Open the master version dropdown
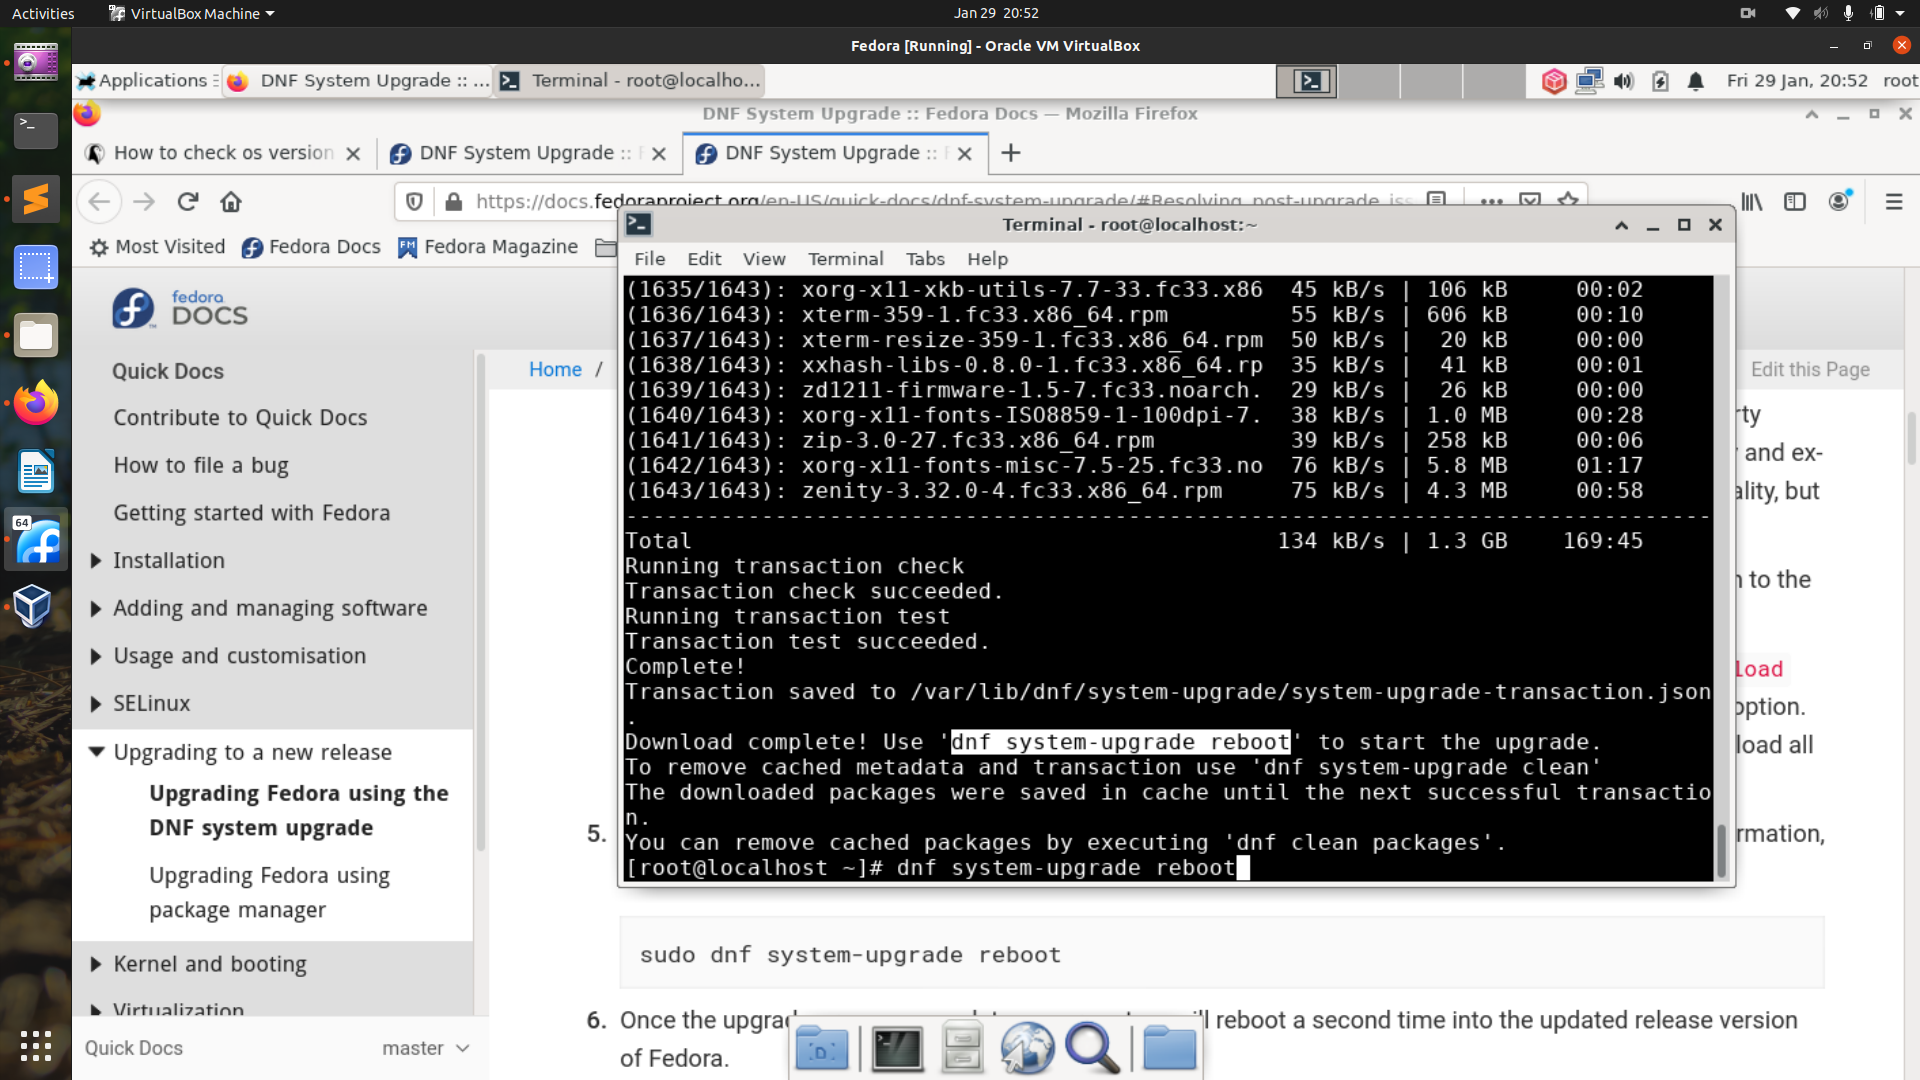The width and height of the screenshot is (1920, 1080). tap(425, 1048)
